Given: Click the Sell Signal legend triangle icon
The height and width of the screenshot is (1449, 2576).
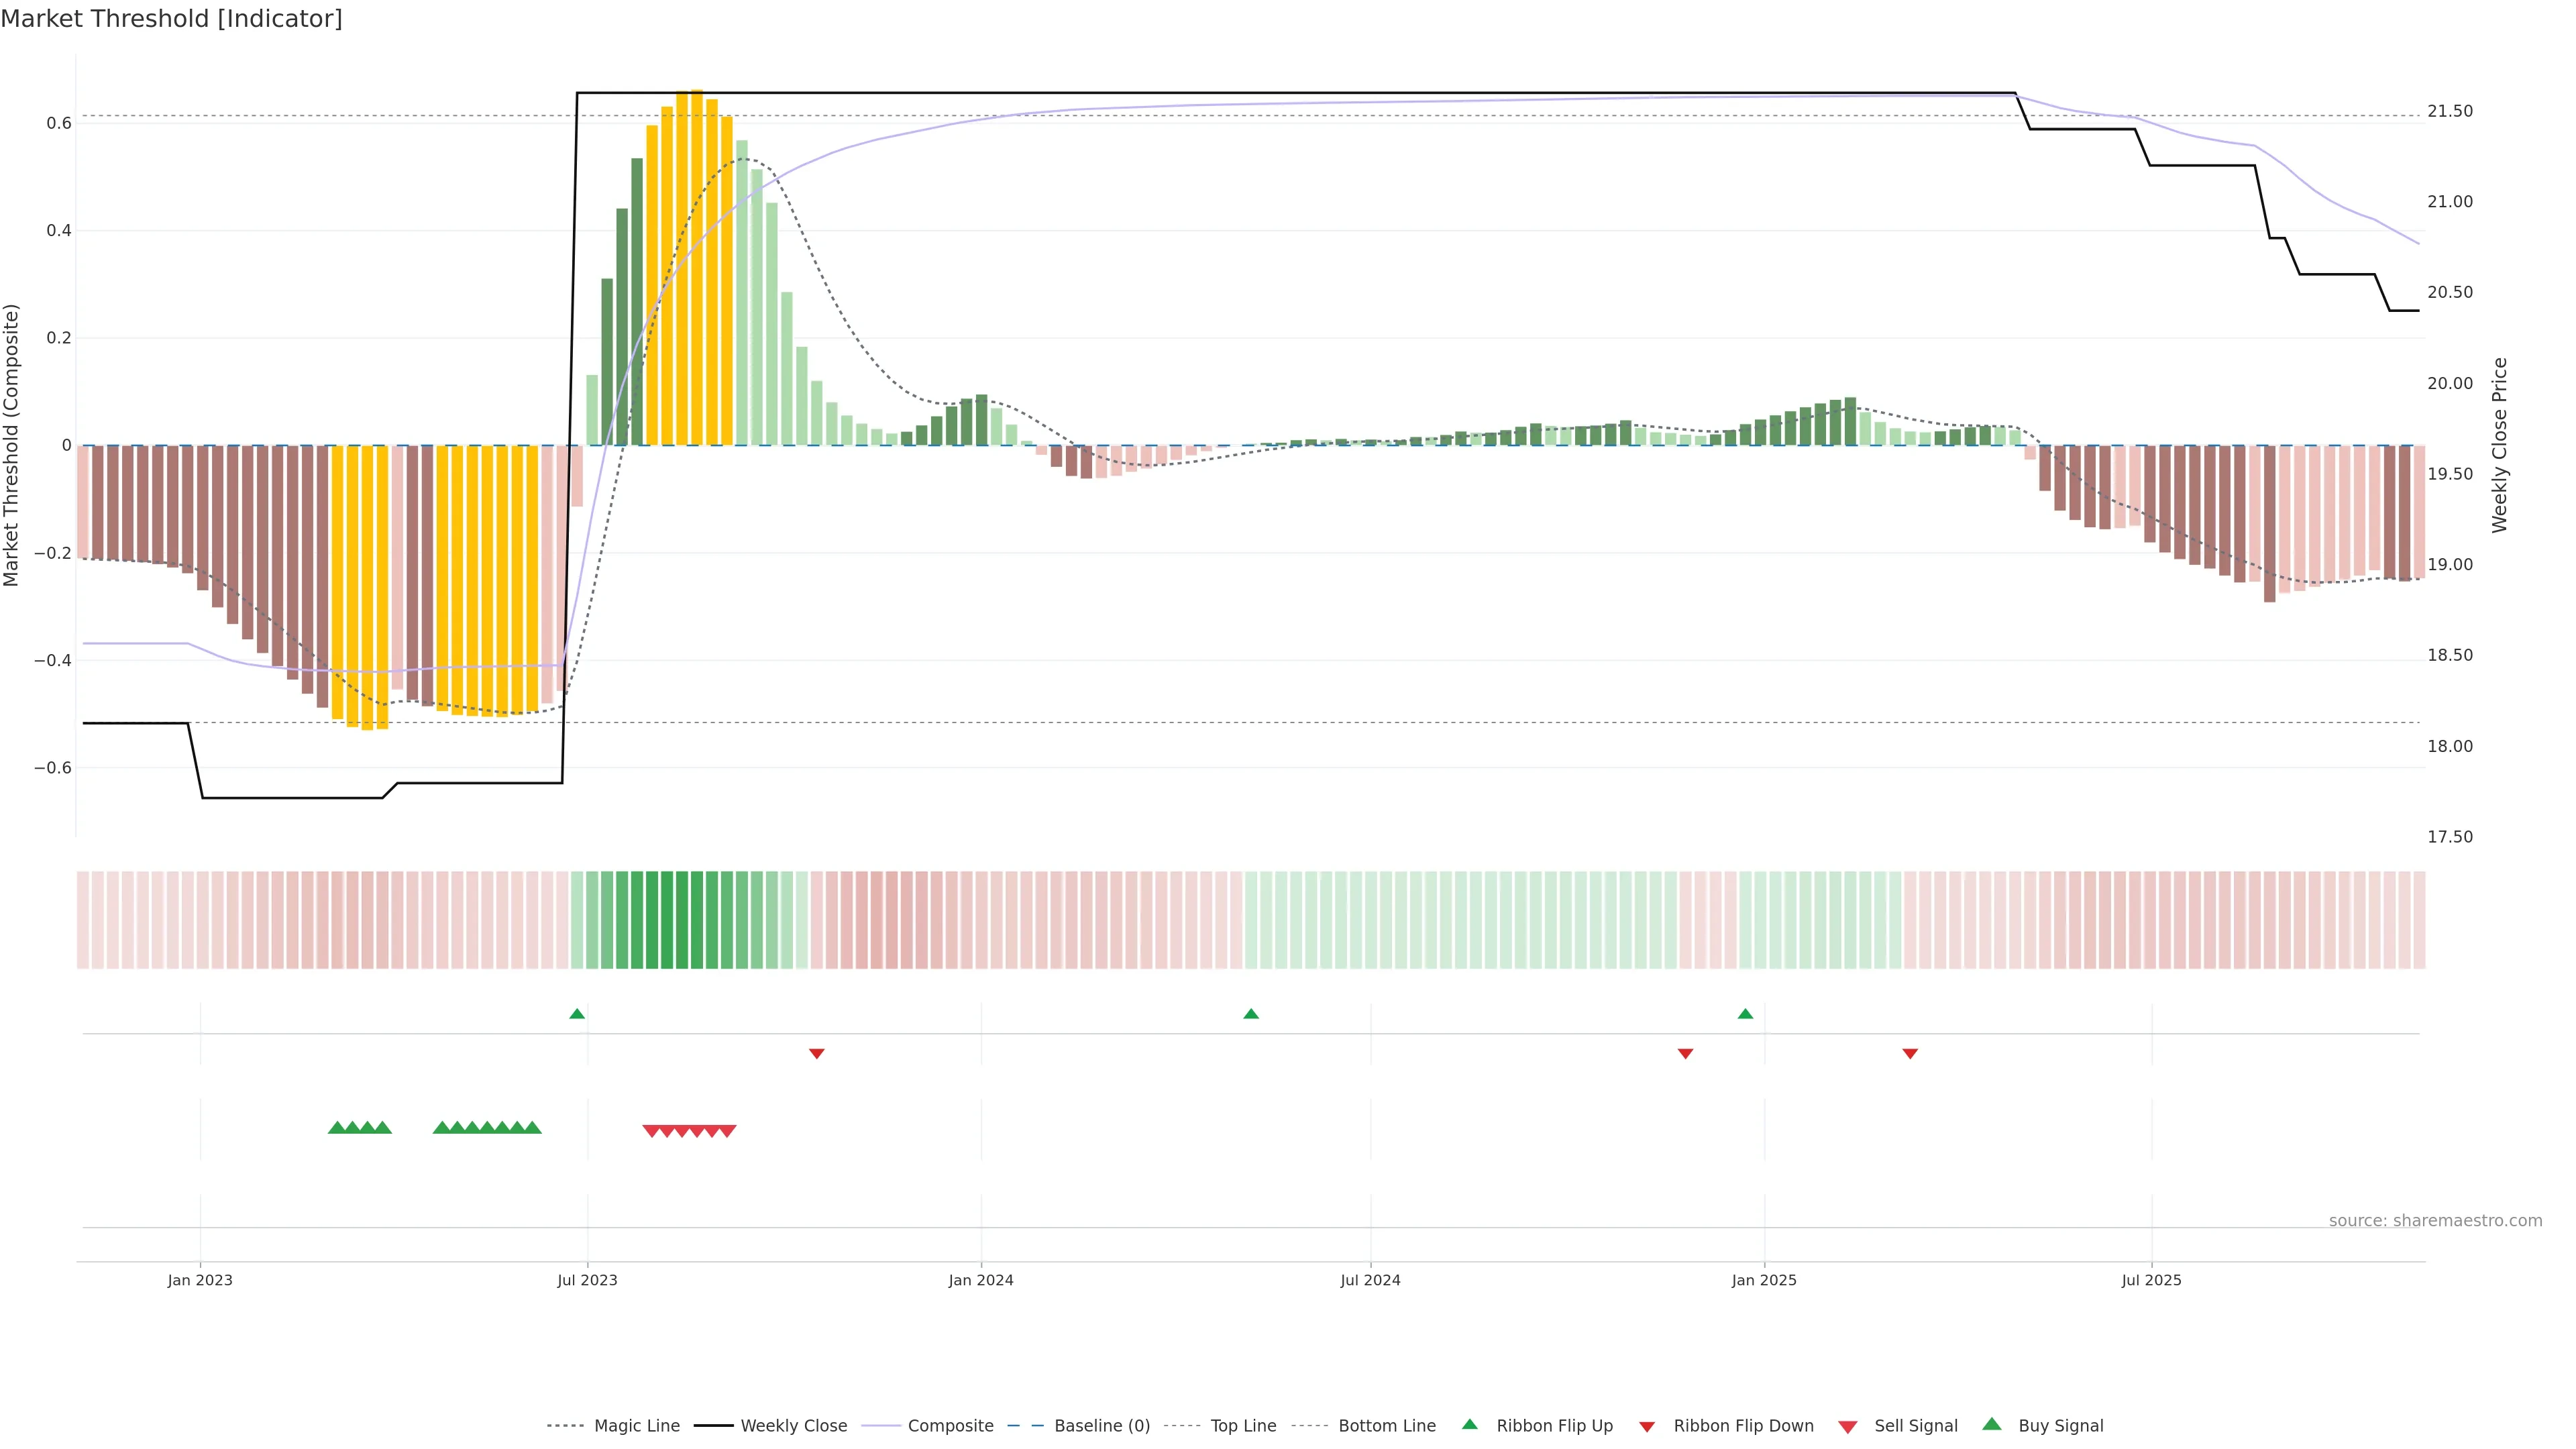Looking at the screenshot, I should (x=1848, y=1427).
